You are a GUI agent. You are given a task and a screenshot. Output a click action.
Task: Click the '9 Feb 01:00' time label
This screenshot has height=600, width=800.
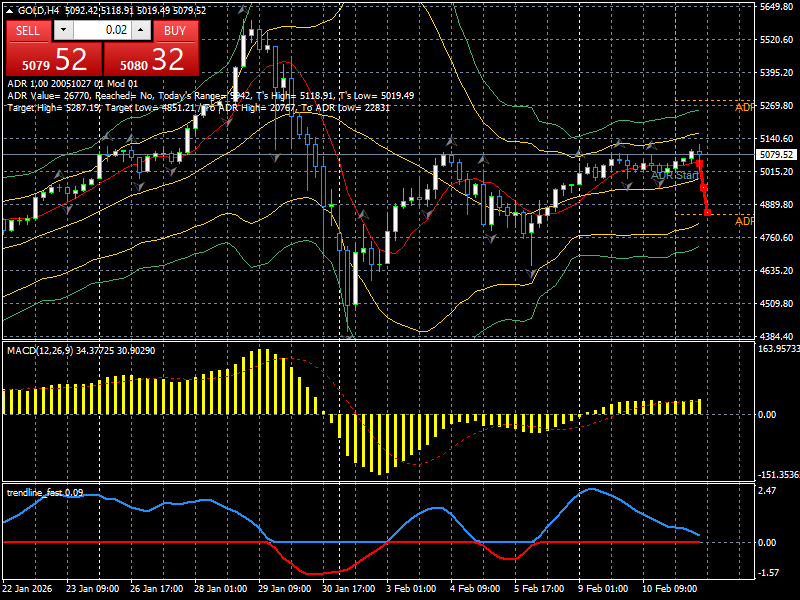click(x=603, y=588)
